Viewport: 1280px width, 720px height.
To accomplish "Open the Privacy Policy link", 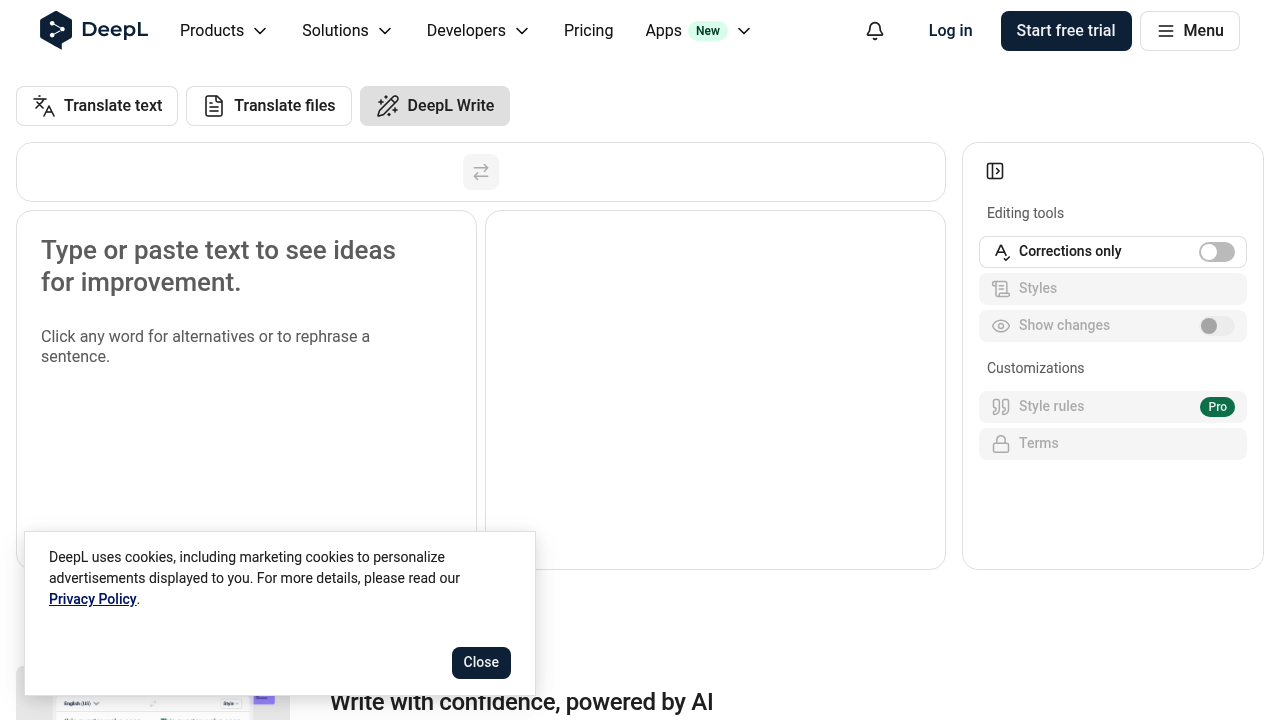I will (x=93, y=599).
